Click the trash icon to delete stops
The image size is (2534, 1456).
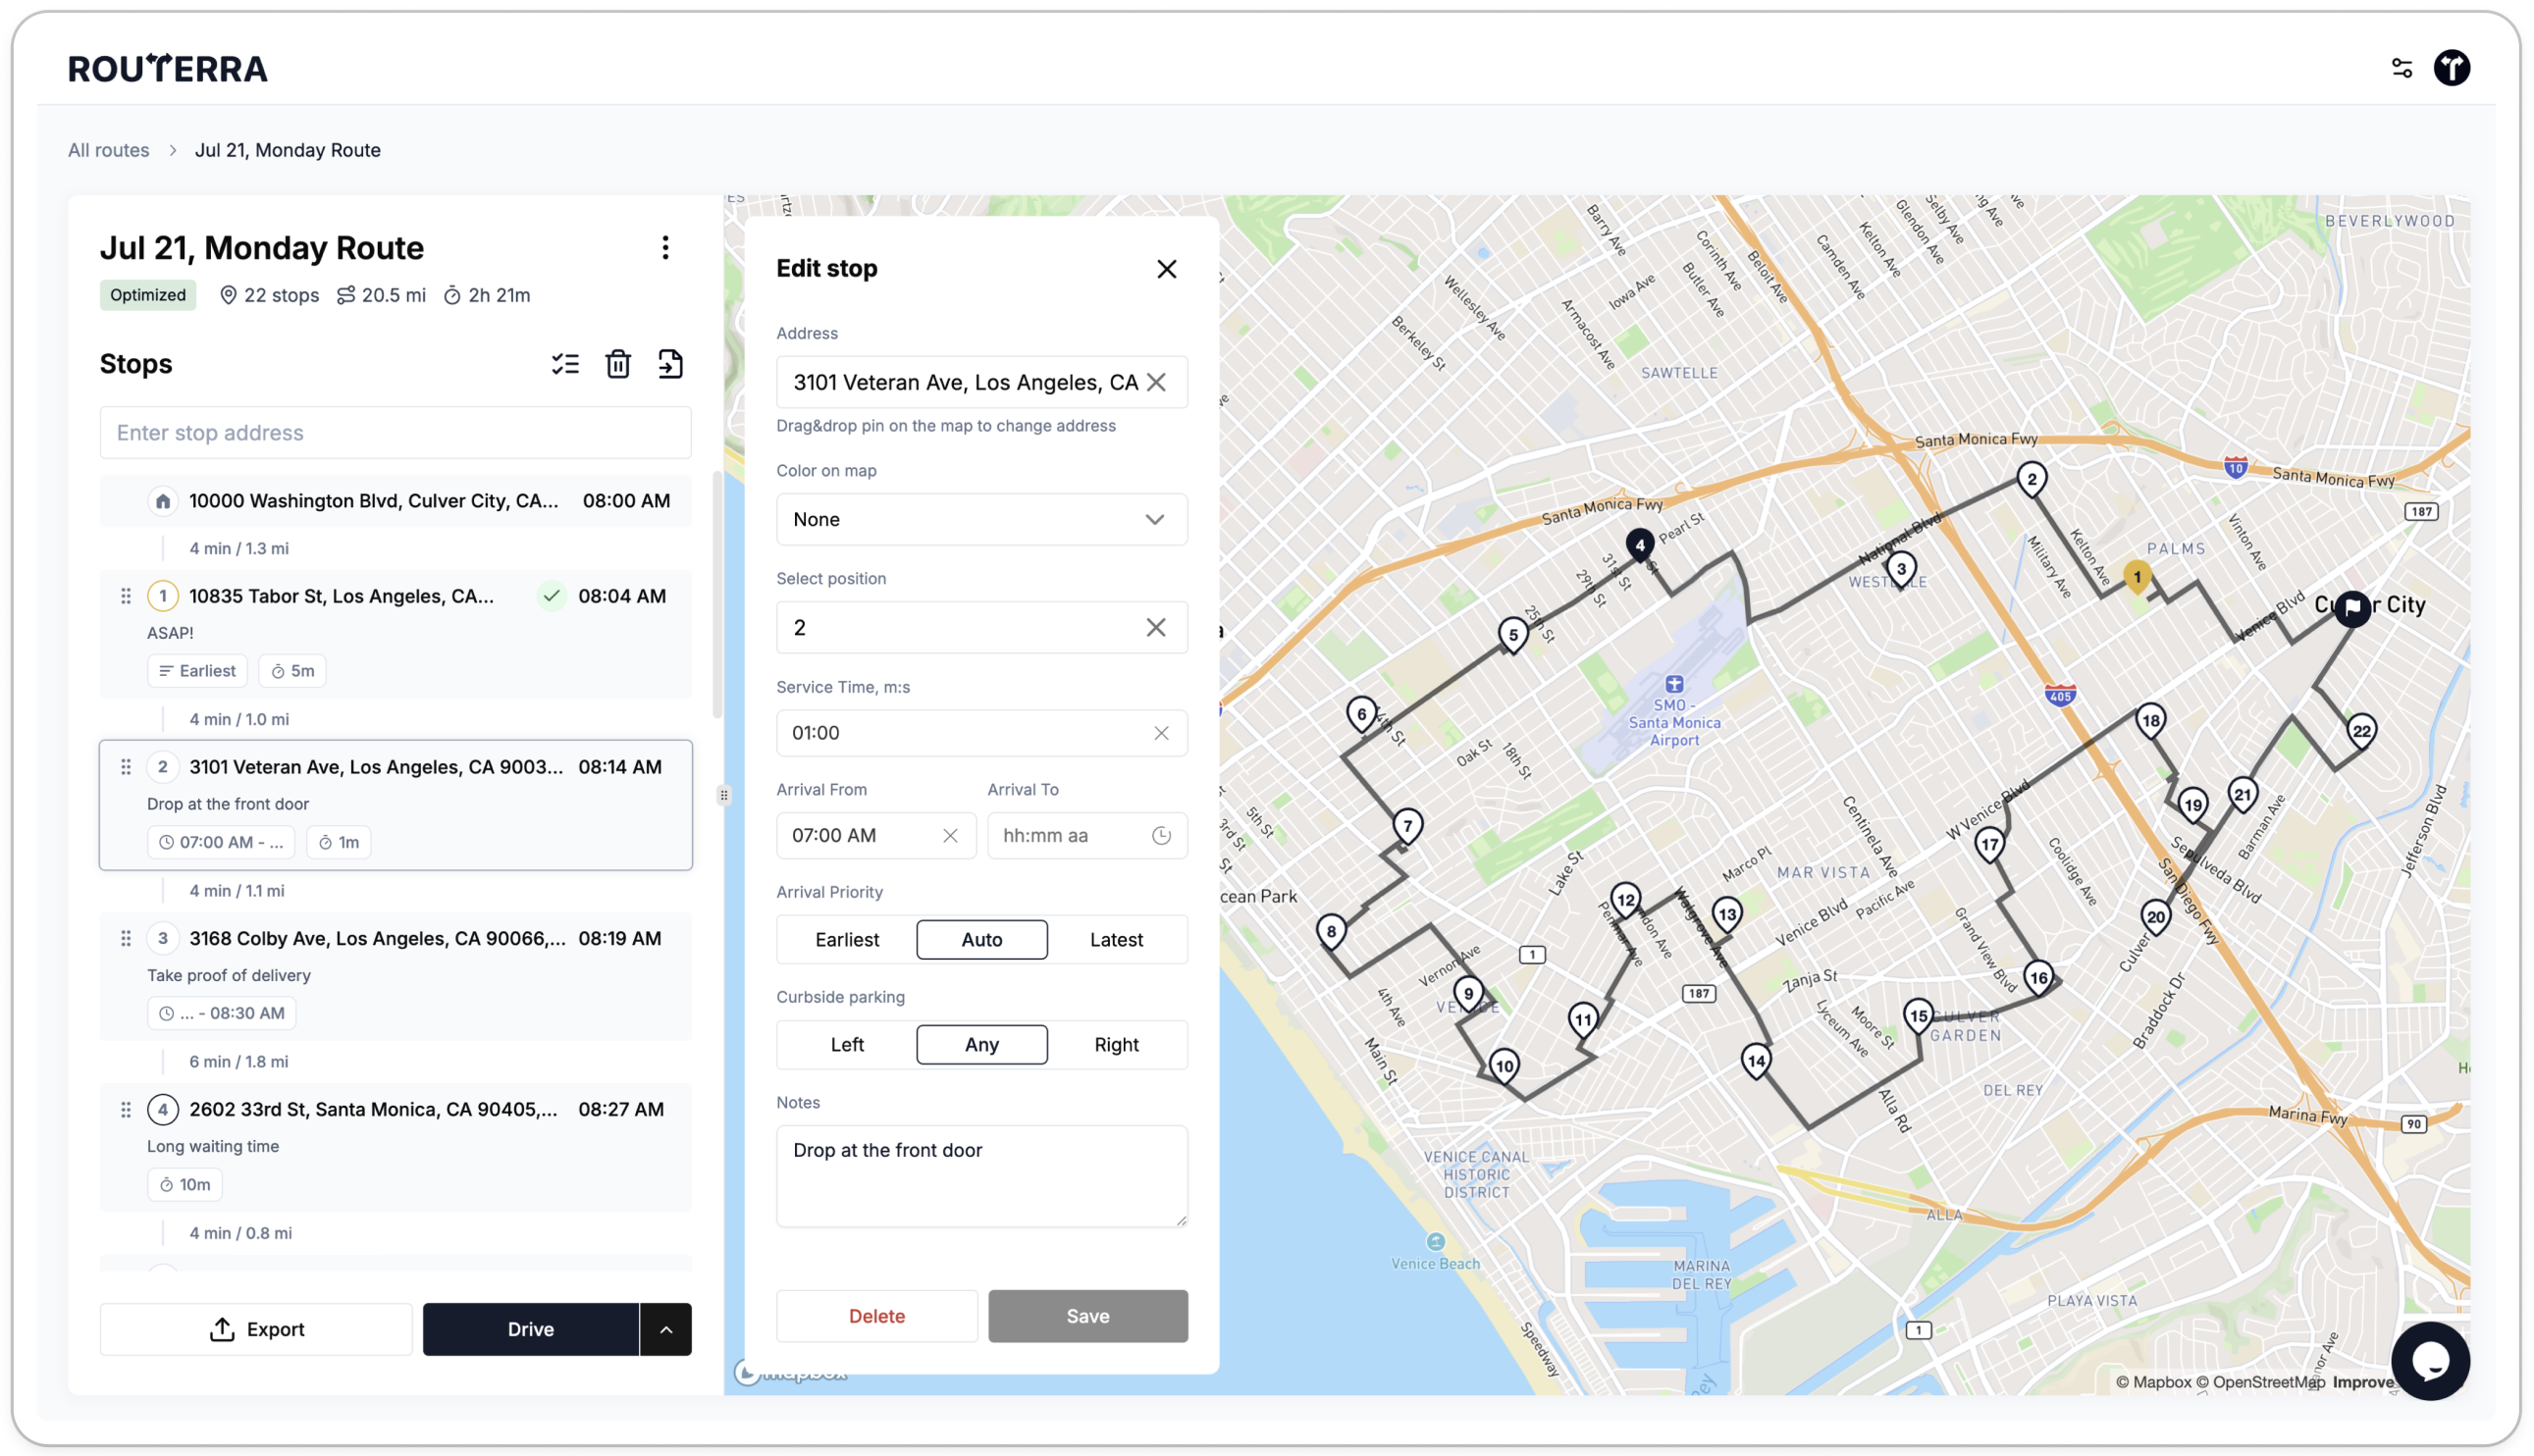click(618, 364)
